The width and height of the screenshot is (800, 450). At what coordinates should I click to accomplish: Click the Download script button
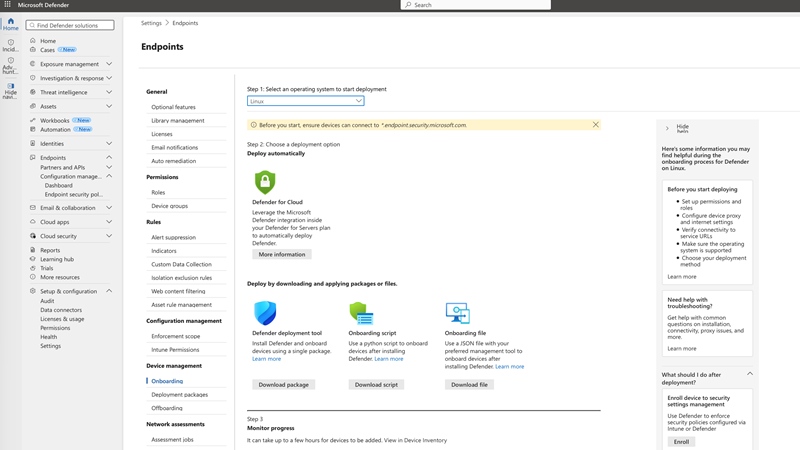coord(376,385)
